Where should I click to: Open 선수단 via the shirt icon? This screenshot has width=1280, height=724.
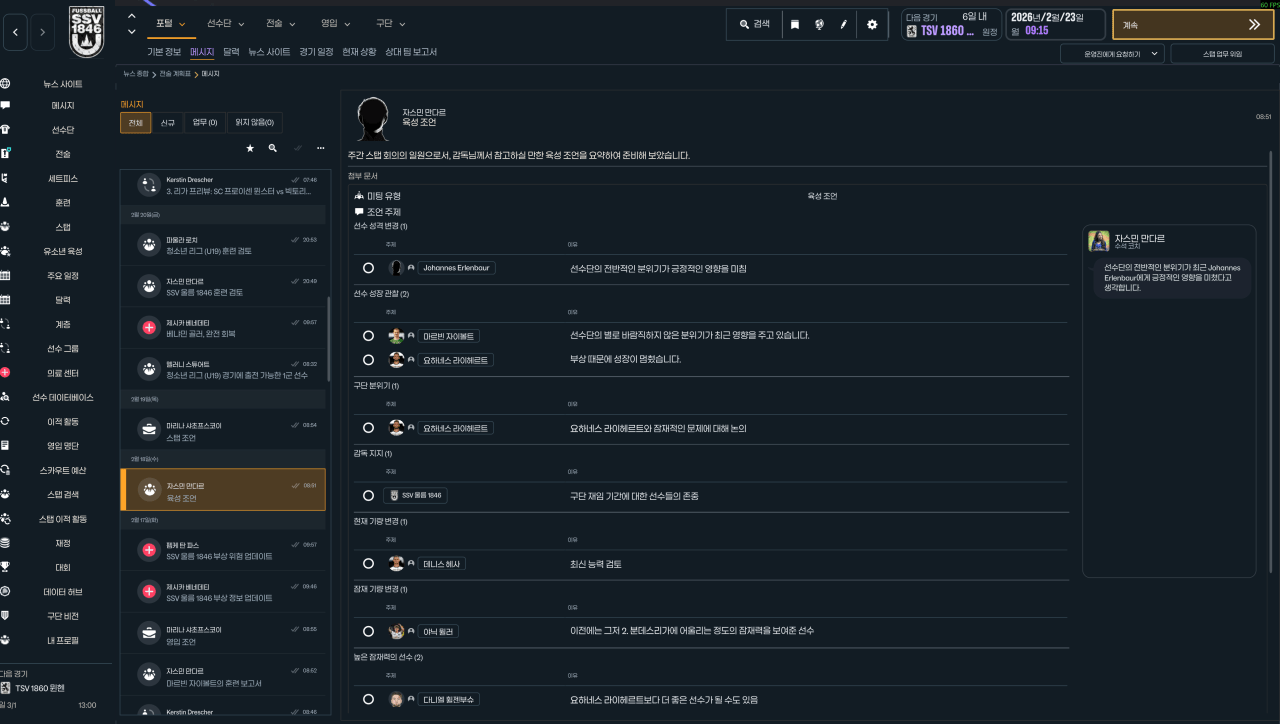[x=6, y=129]
